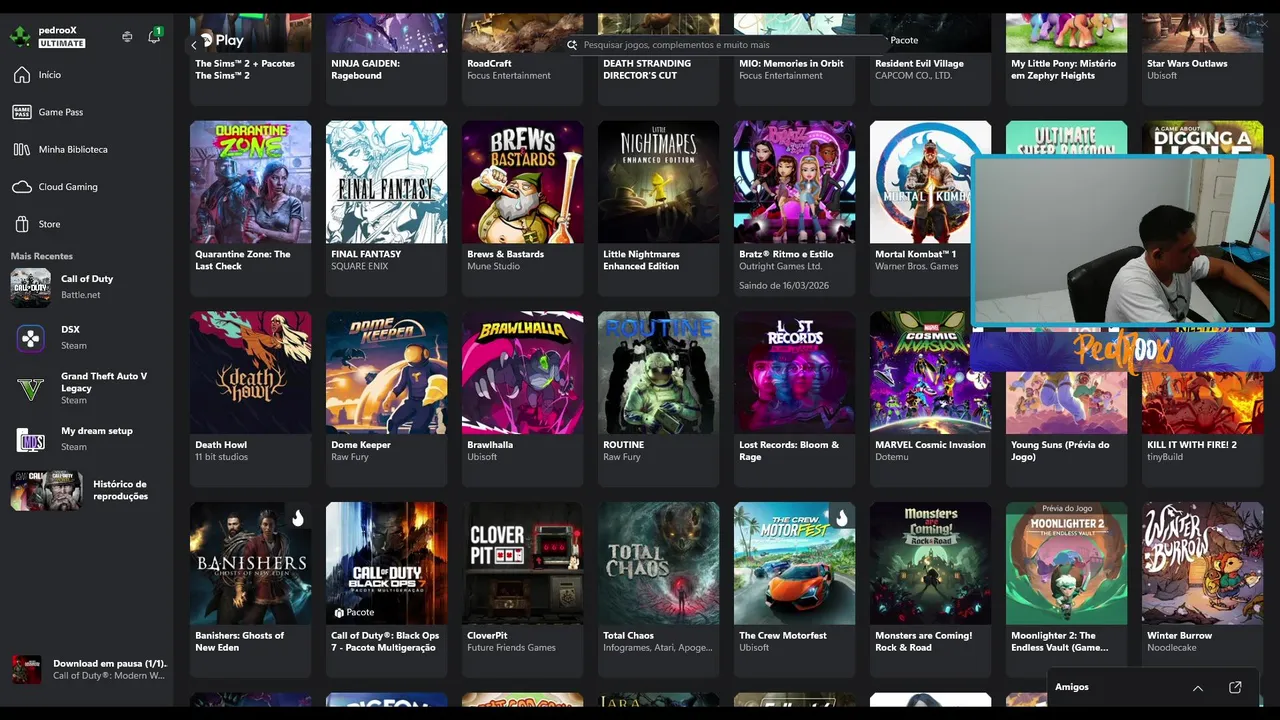The image size is (1280, 720).
Task: Open paused download Call of Duty icon
Action: 26,669
